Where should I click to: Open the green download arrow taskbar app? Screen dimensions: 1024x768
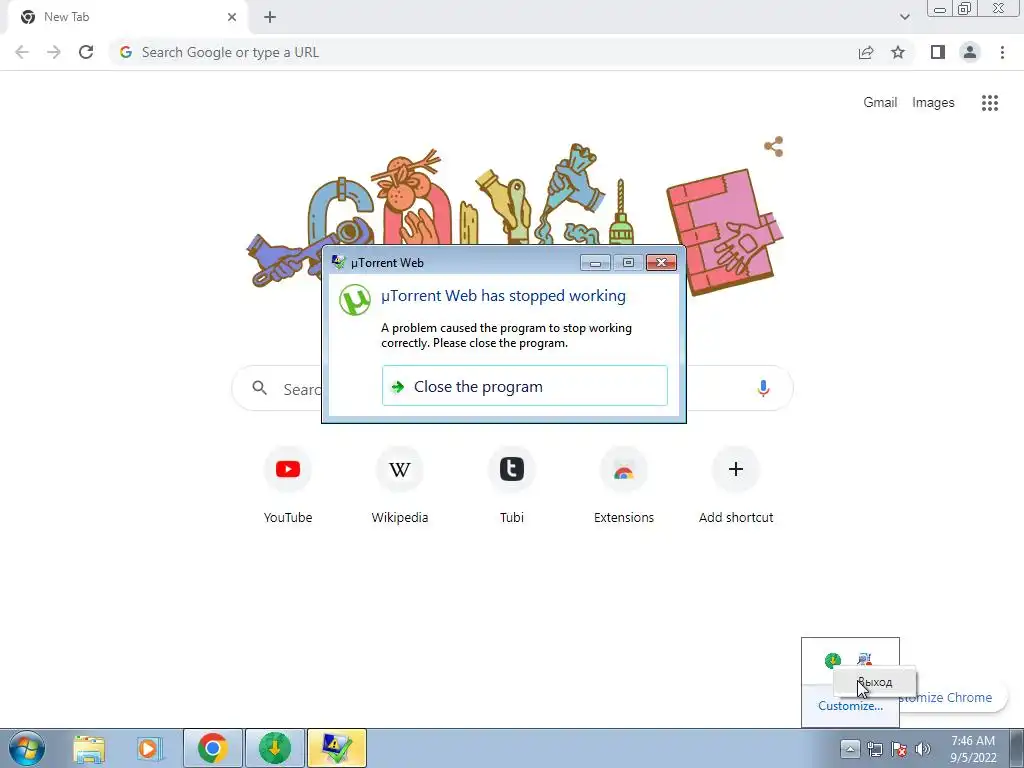tap(275, 748)
